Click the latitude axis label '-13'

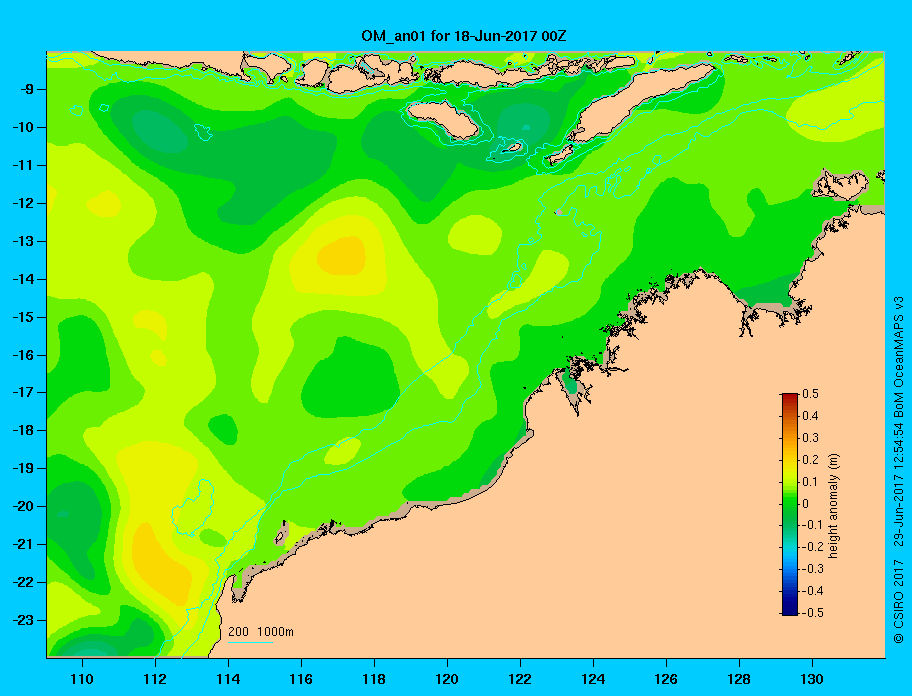click(24, 241)
